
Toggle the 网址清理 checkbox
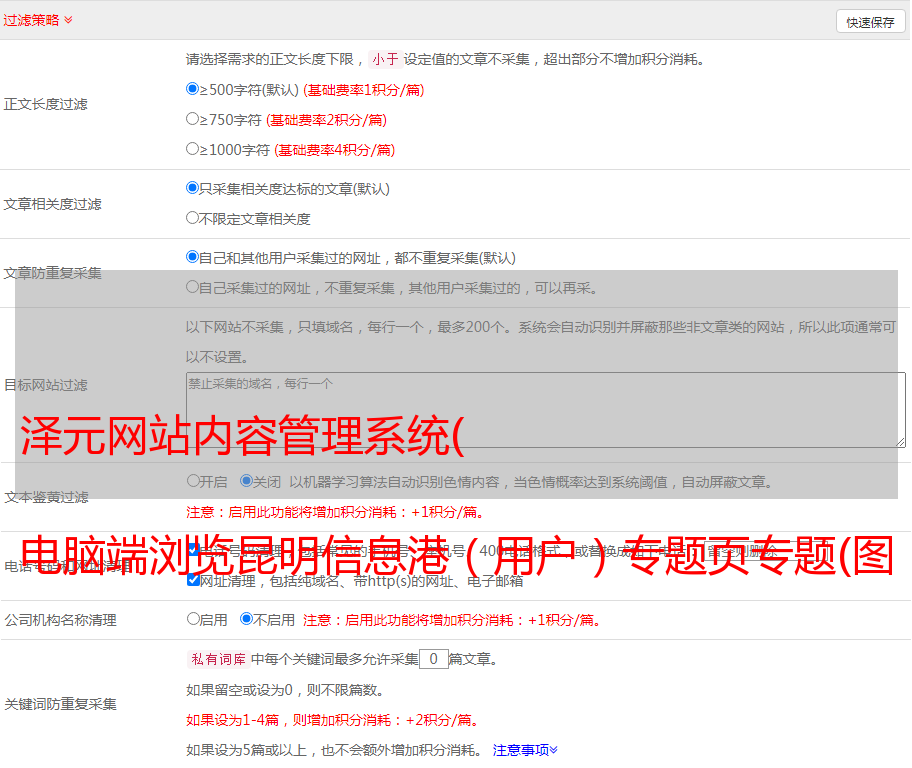194,580
